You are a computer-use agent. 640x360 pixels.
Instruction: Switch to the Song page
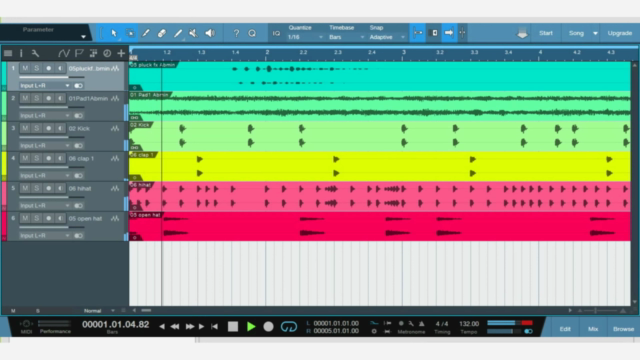coord(576,33)
